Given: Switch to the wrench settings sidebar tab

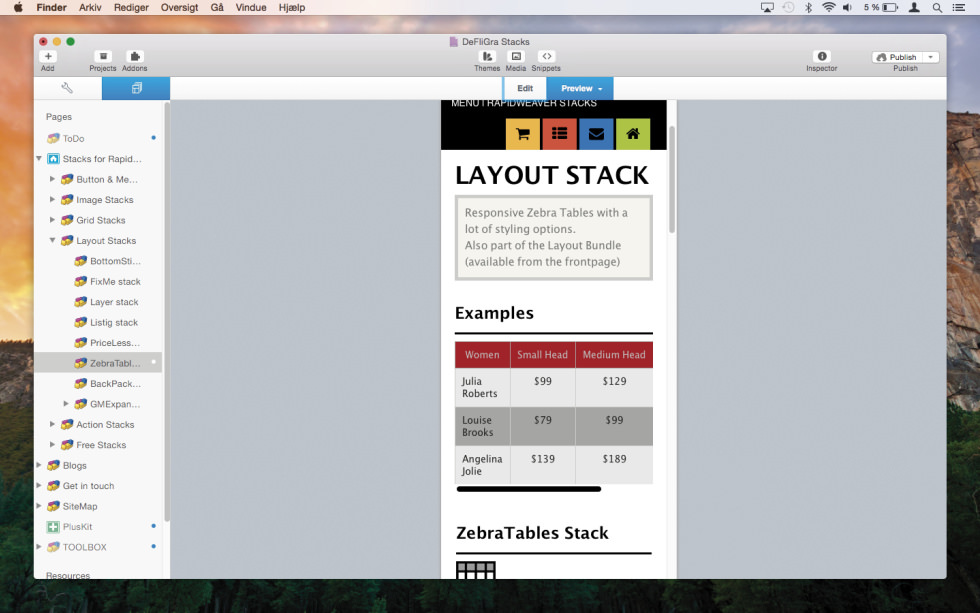Looking at the screenshot, I should [x=68, y=88].
